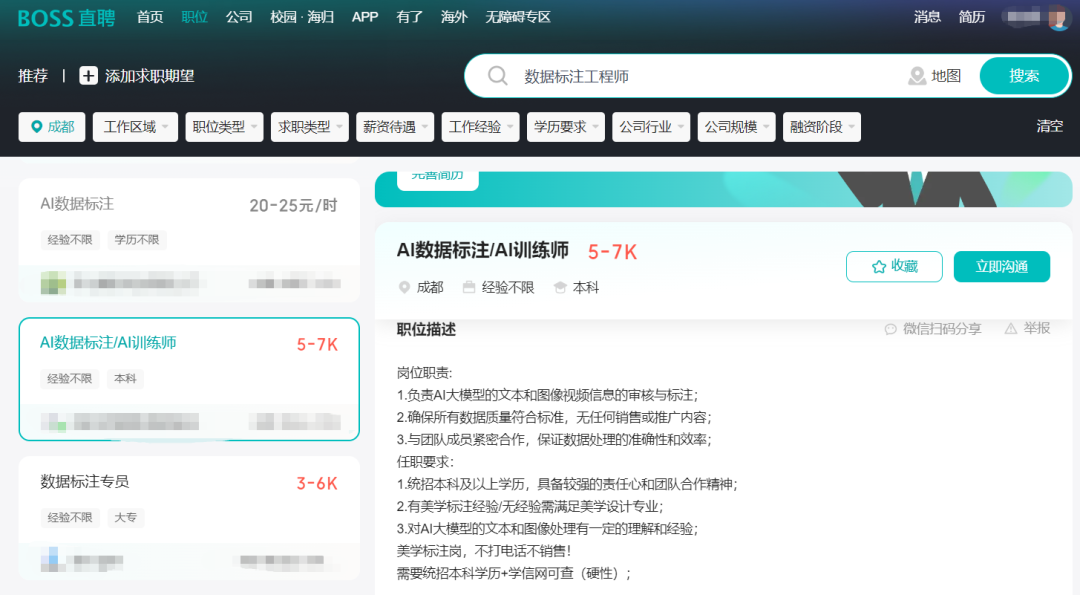This screenshot has height=595, width=1080.
Task: Select the 推荐 tab
Action: (33, 76)
